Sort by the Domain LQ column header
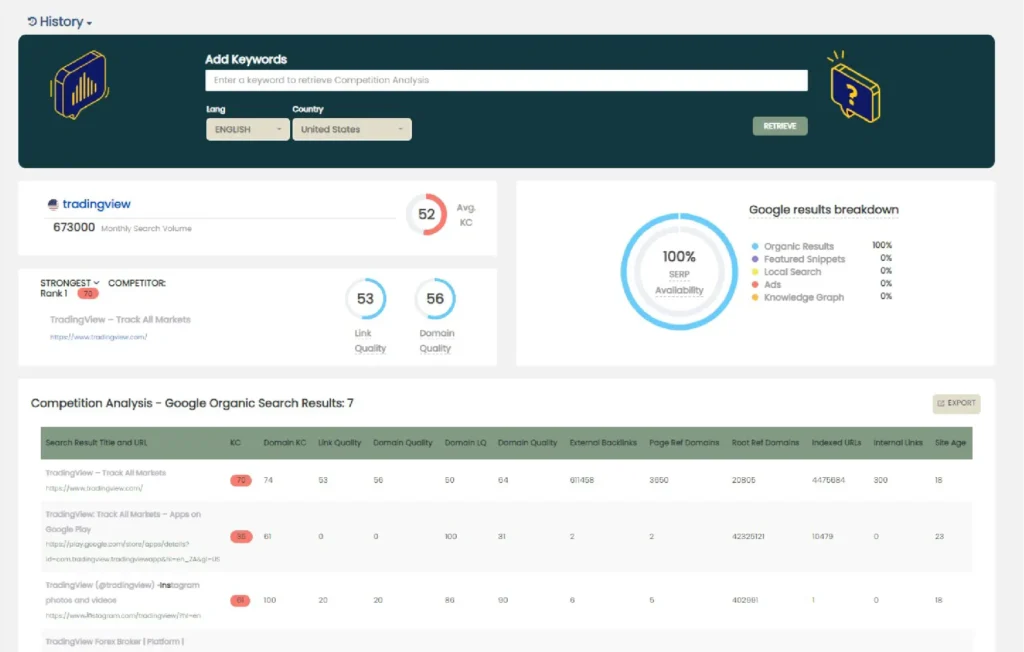 click(466, 442)
